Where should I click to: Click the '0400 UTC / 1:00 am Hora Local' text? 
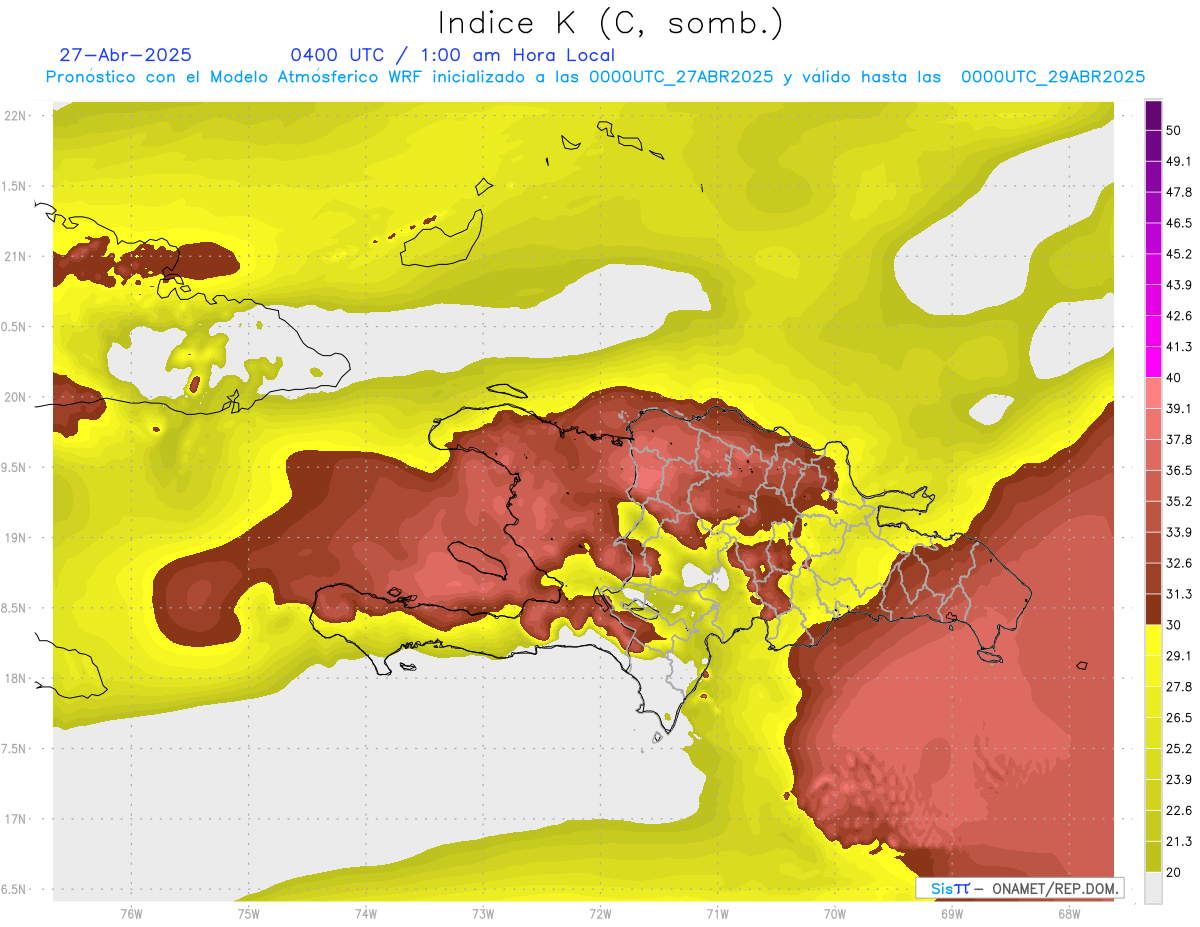pos(453,55)
